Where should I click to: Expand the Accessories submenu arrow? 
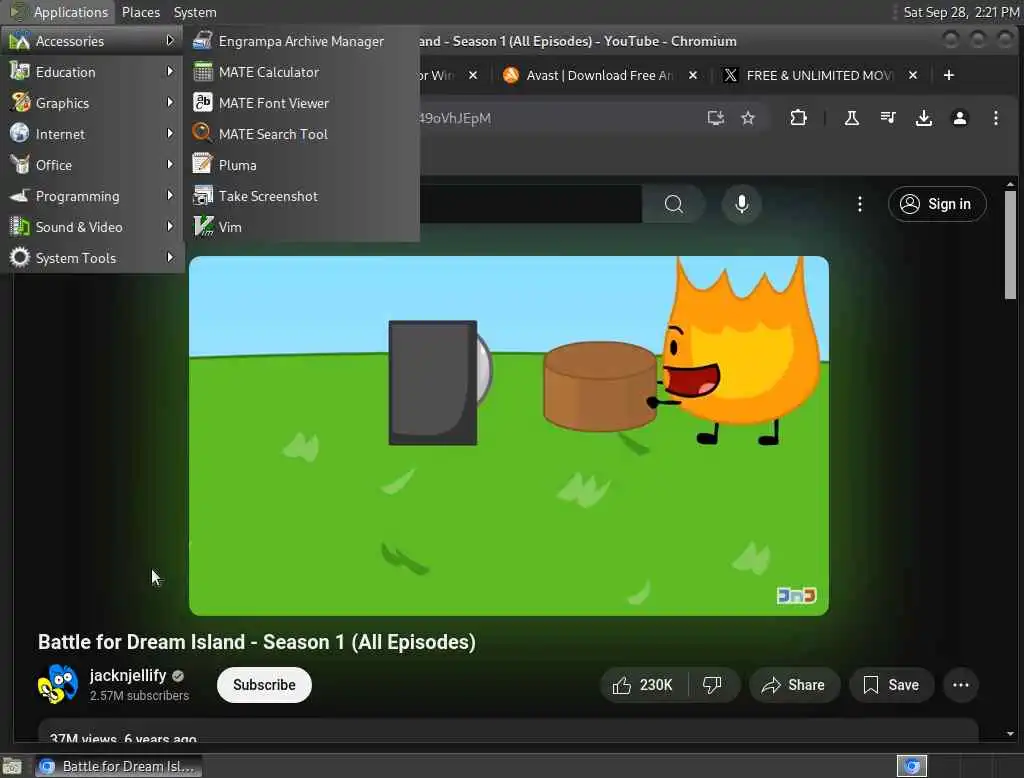point(170,41)
